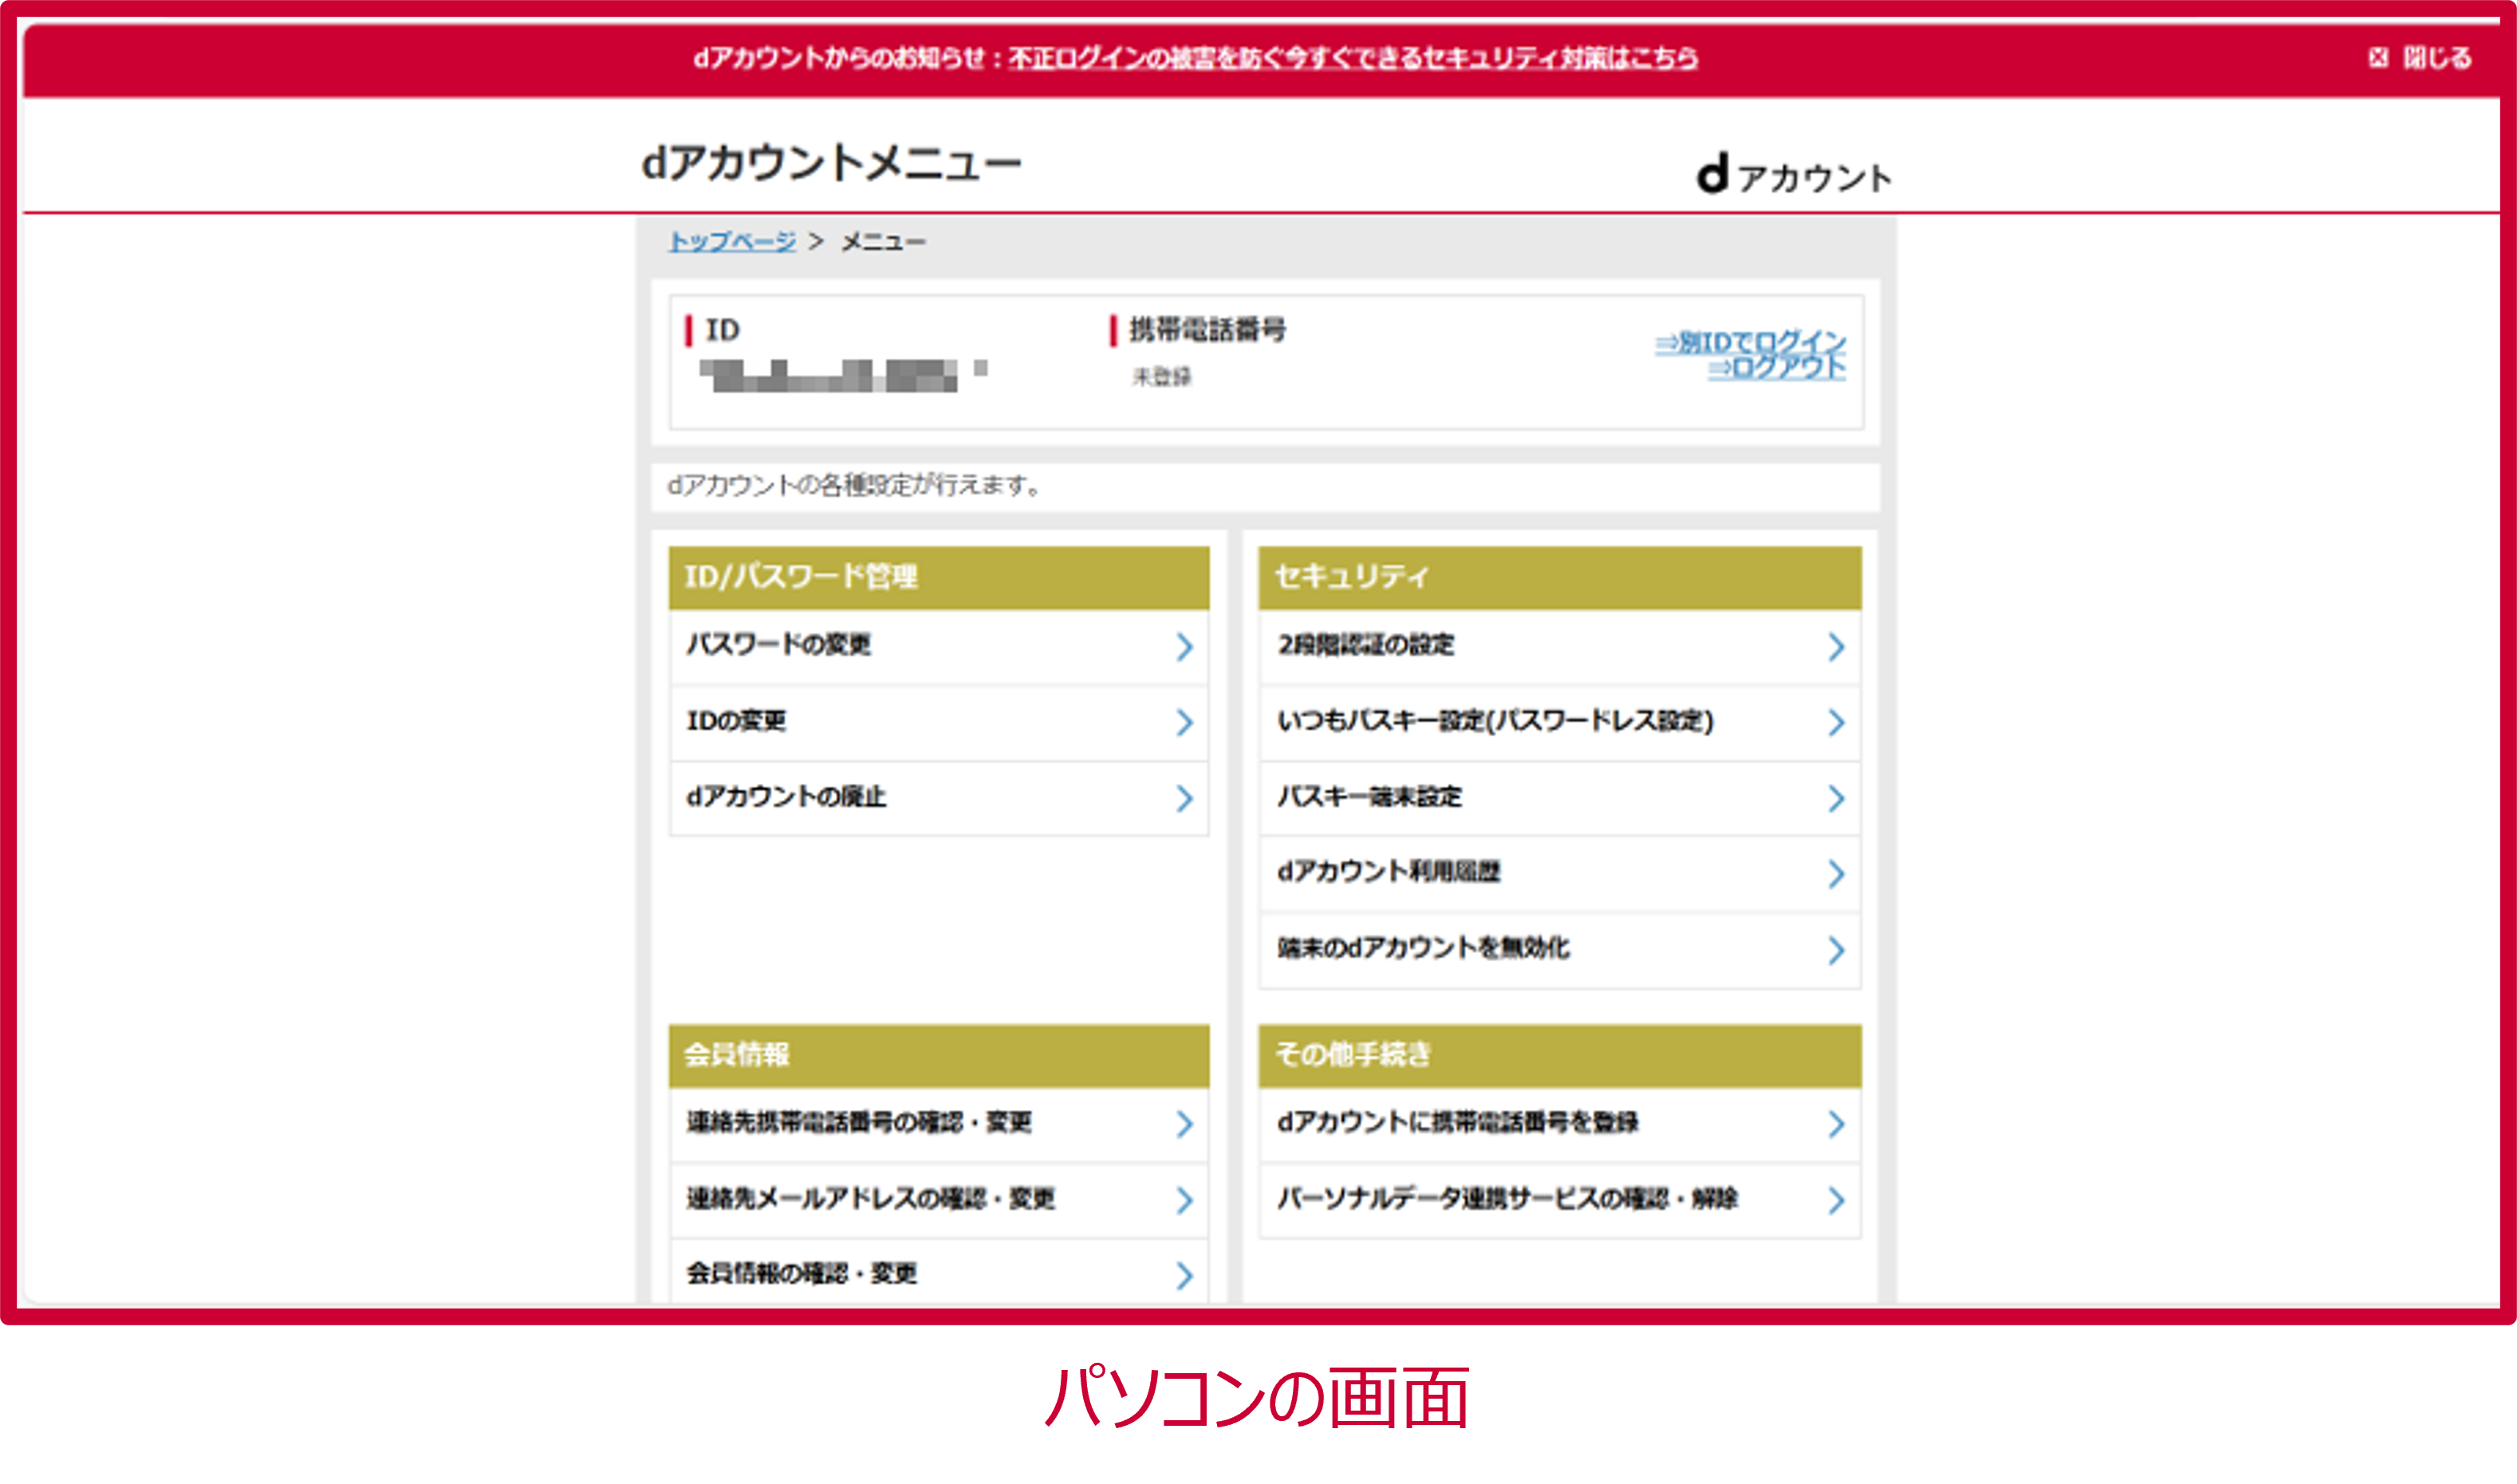Click the chevron for dアカウント利用履歴
The image size is (2517, 1484).
[x=1835, y=874]
